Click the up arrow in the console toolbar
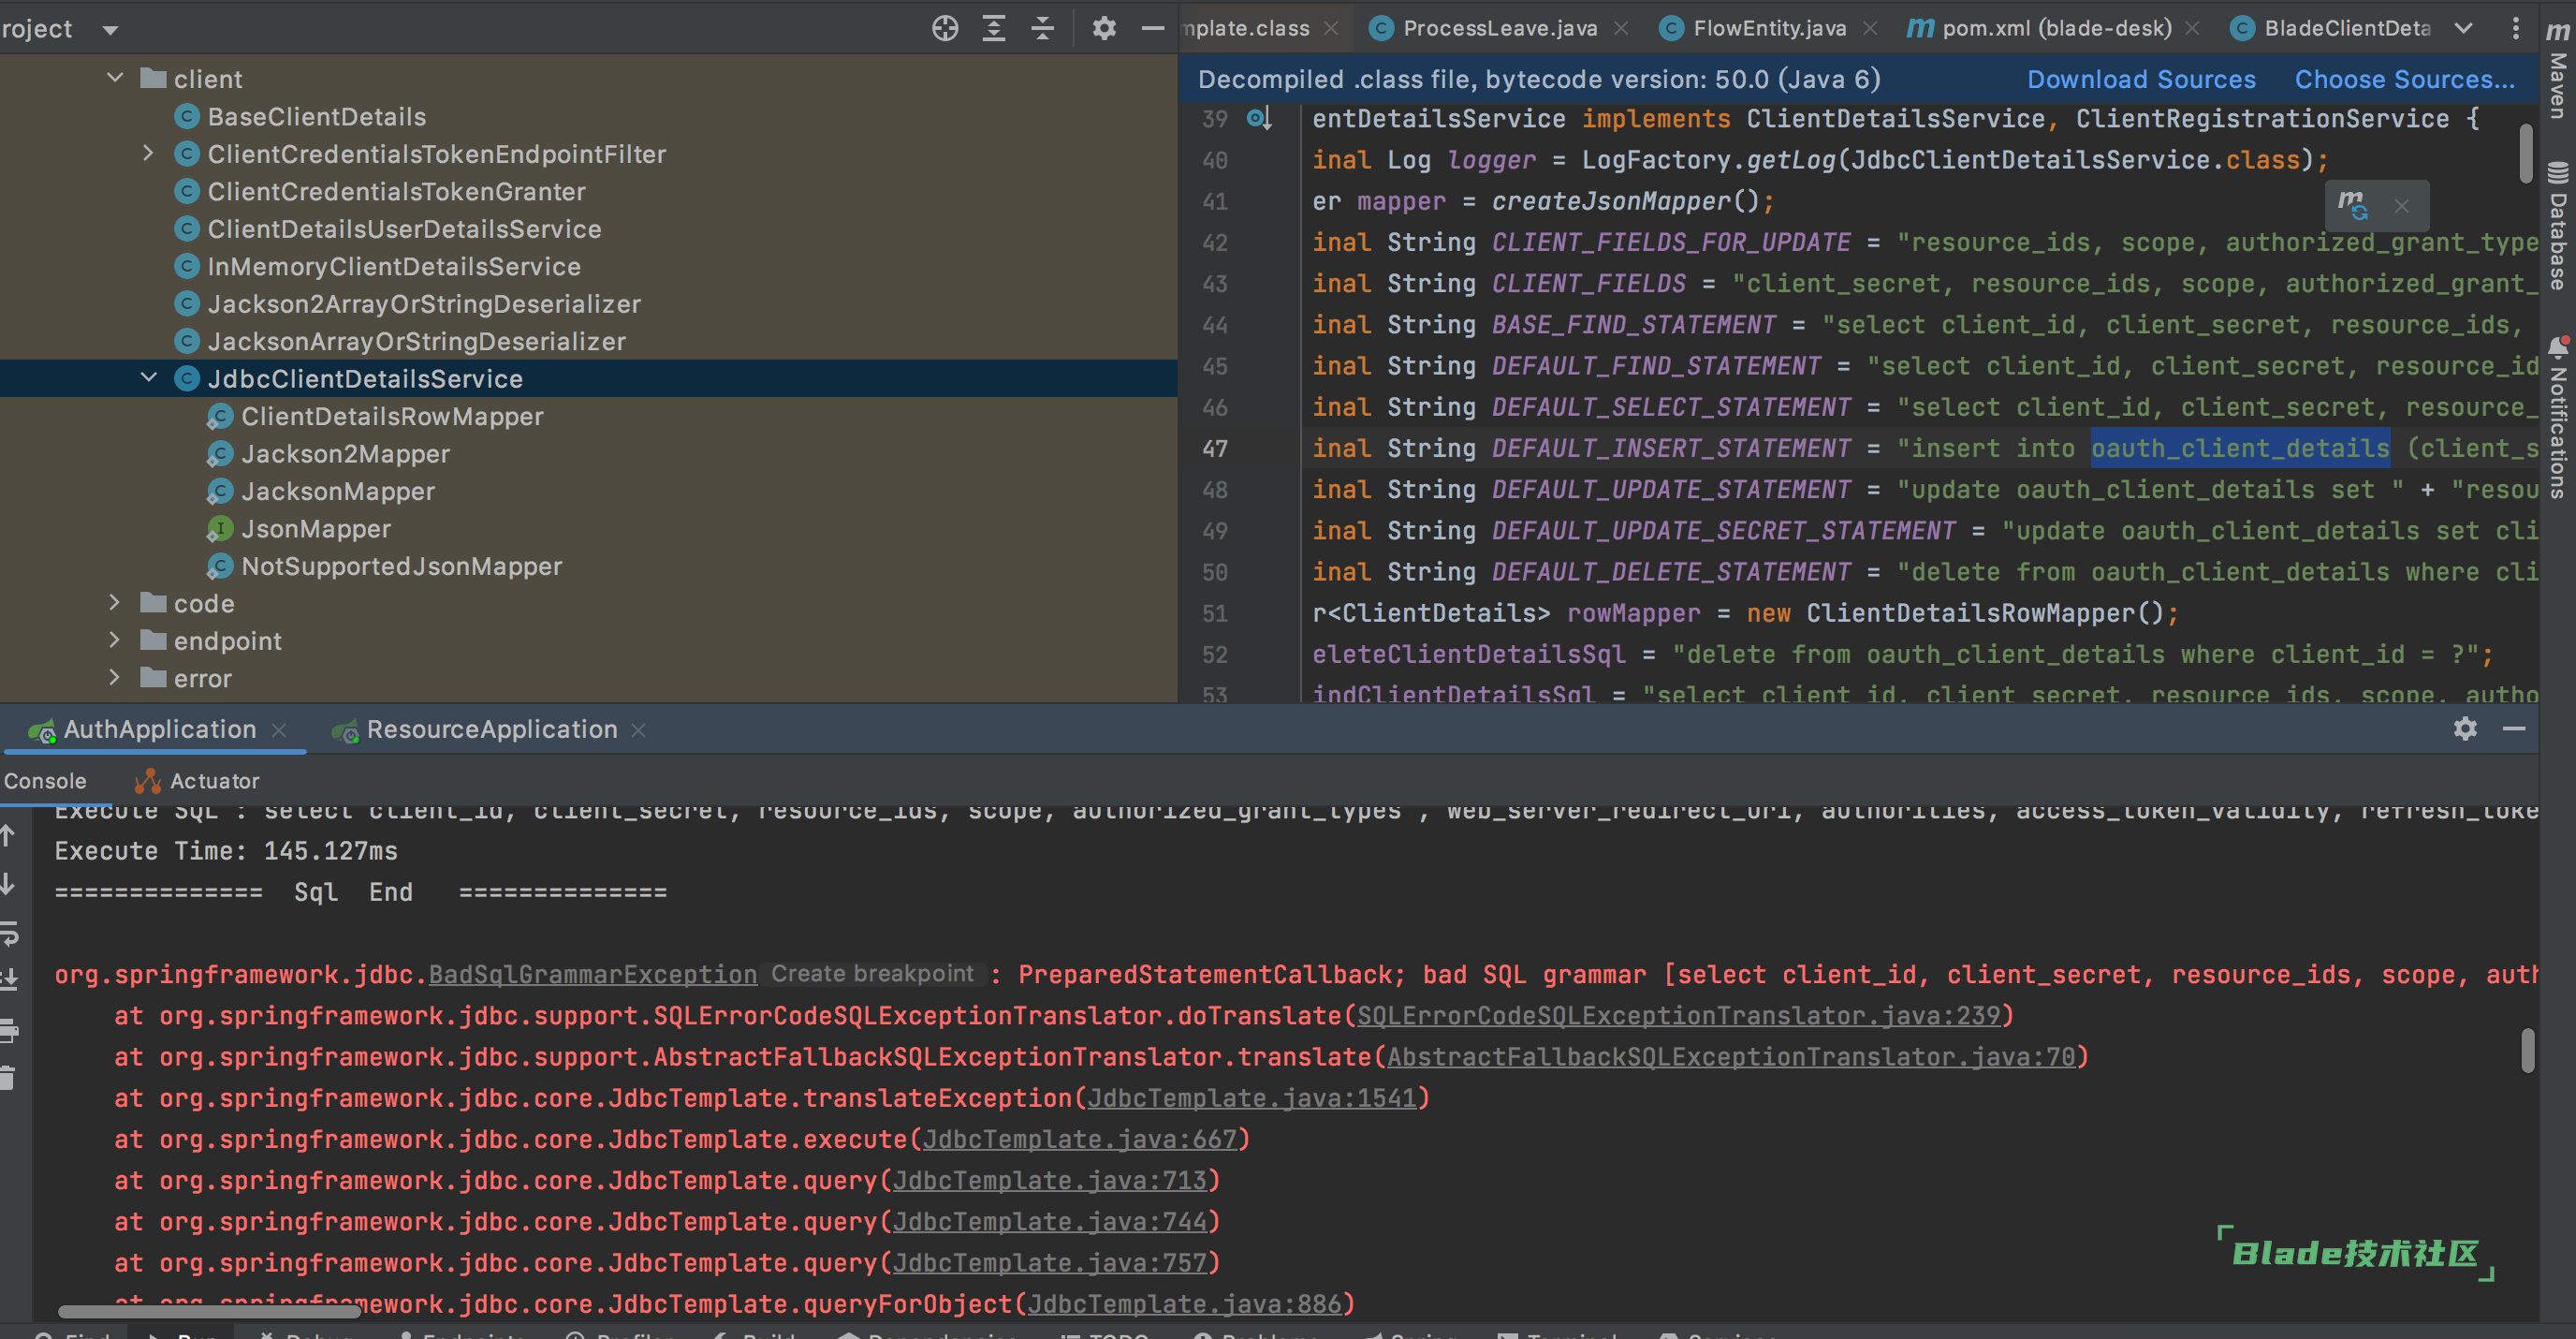 tap(8, 835)
